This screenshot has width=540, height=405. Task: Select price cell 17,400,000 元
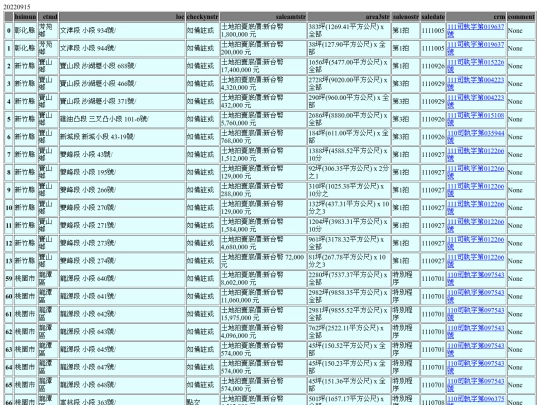(x=263, y=66)
